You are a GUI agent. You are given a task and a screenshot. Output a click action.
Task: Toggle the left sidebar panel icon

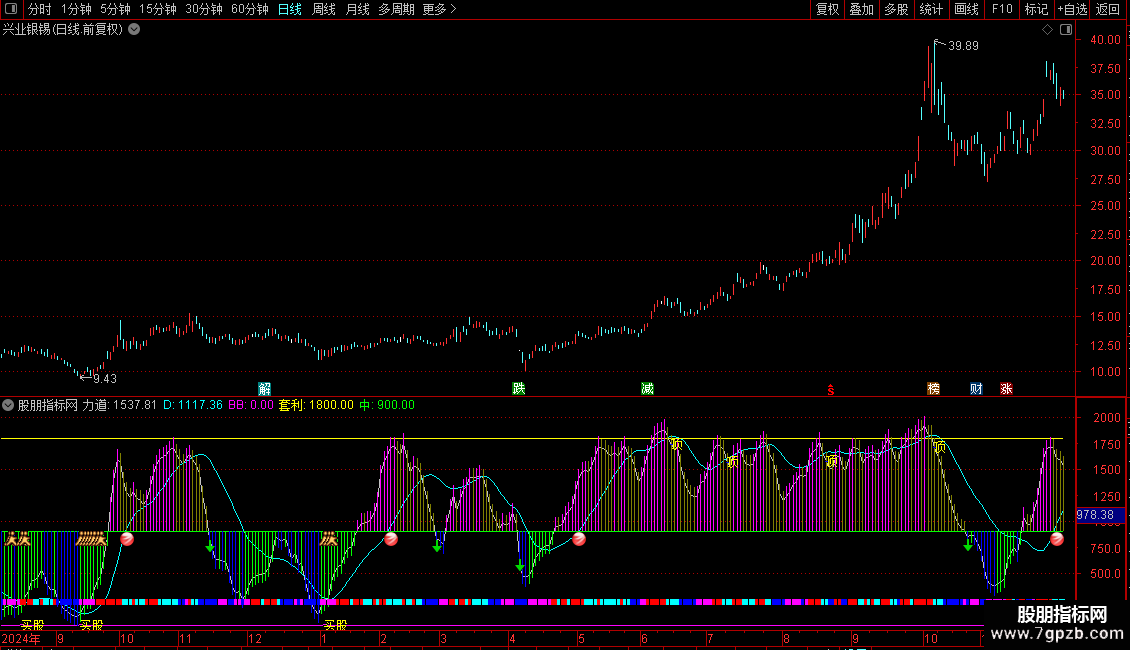11,9
